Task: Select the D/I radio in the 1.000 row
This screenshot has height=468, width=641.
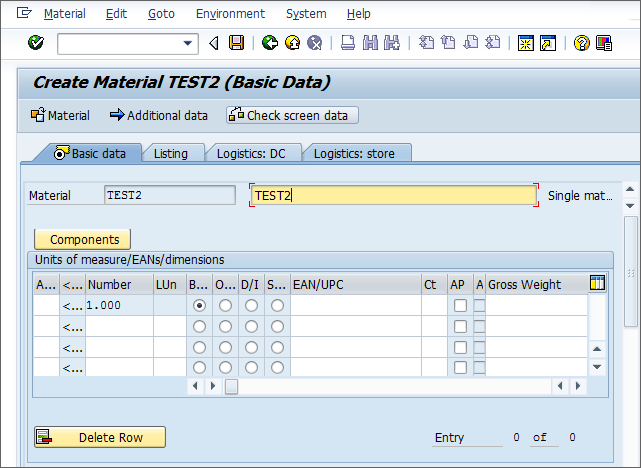Action: [x=251, y=305]
